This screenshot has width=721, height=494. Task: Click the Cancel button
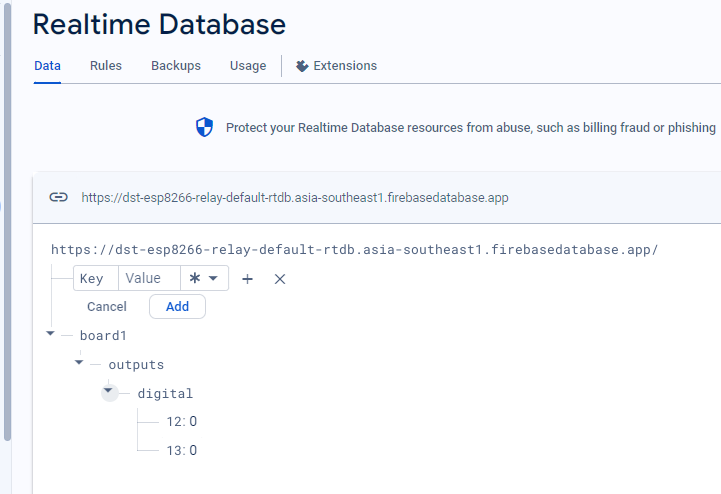point(107,307)
